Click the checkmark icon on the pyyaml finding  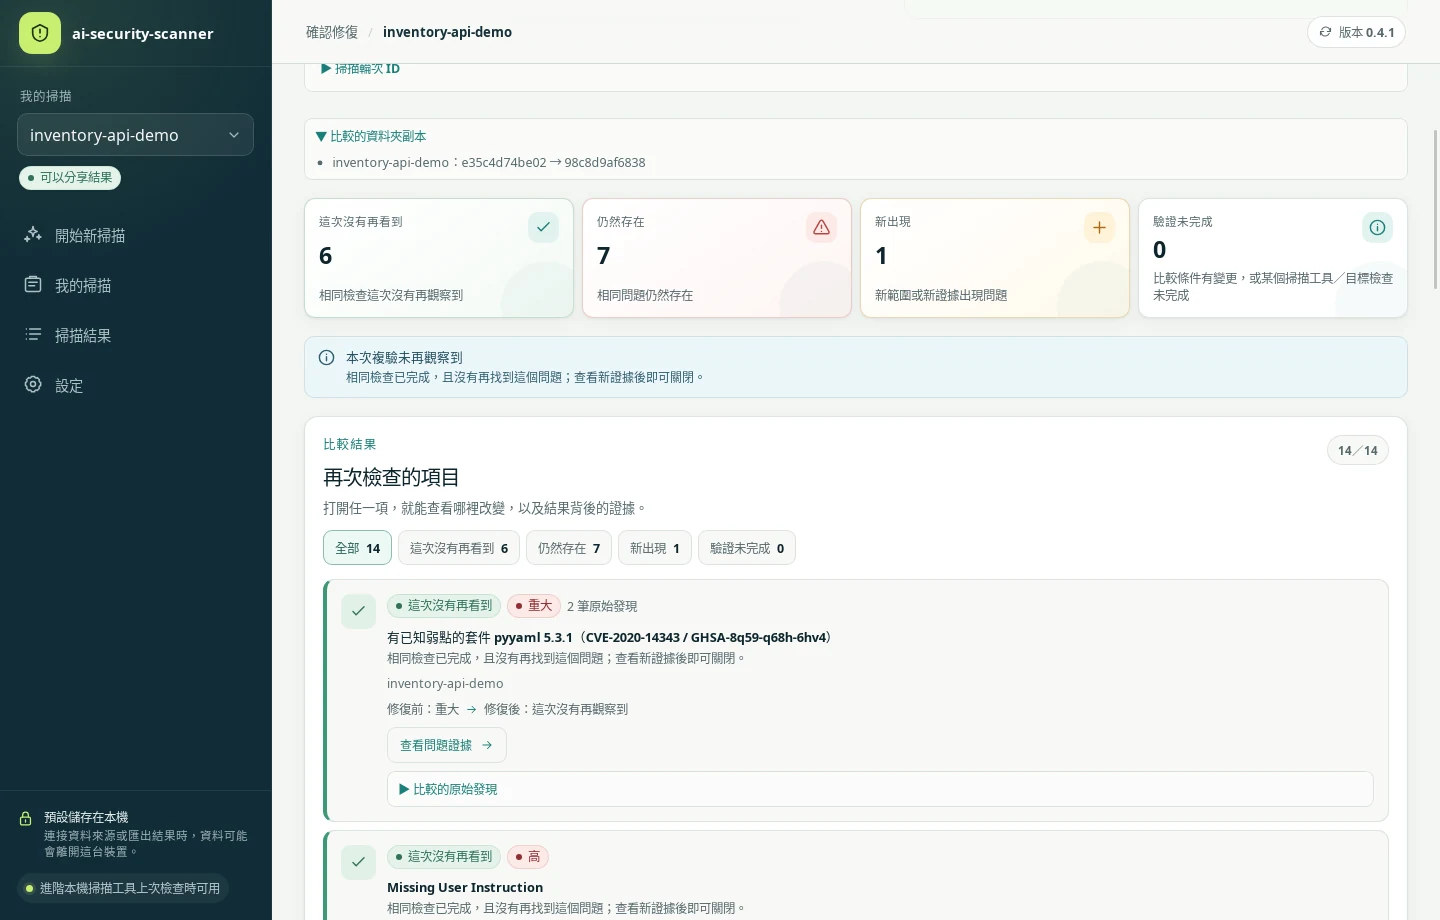pyautogui.click(x=358, y=611)
